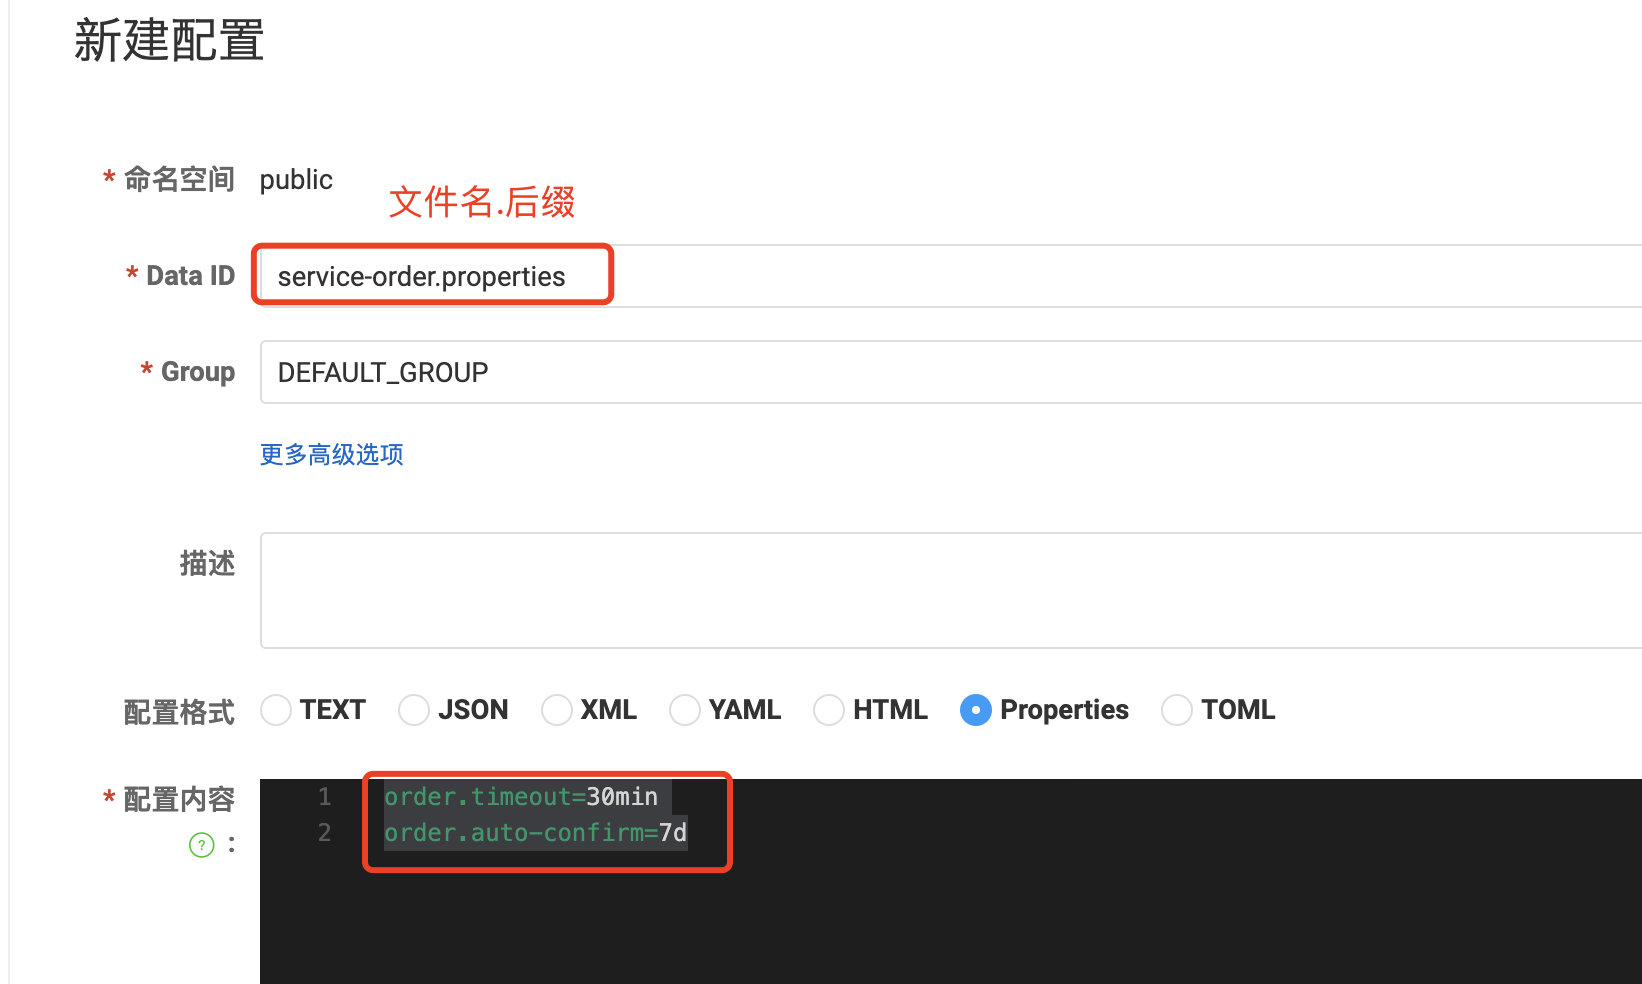Select the XML format radio button
The height and width of the screenshot is (984, 1642).
coord(557,710)
